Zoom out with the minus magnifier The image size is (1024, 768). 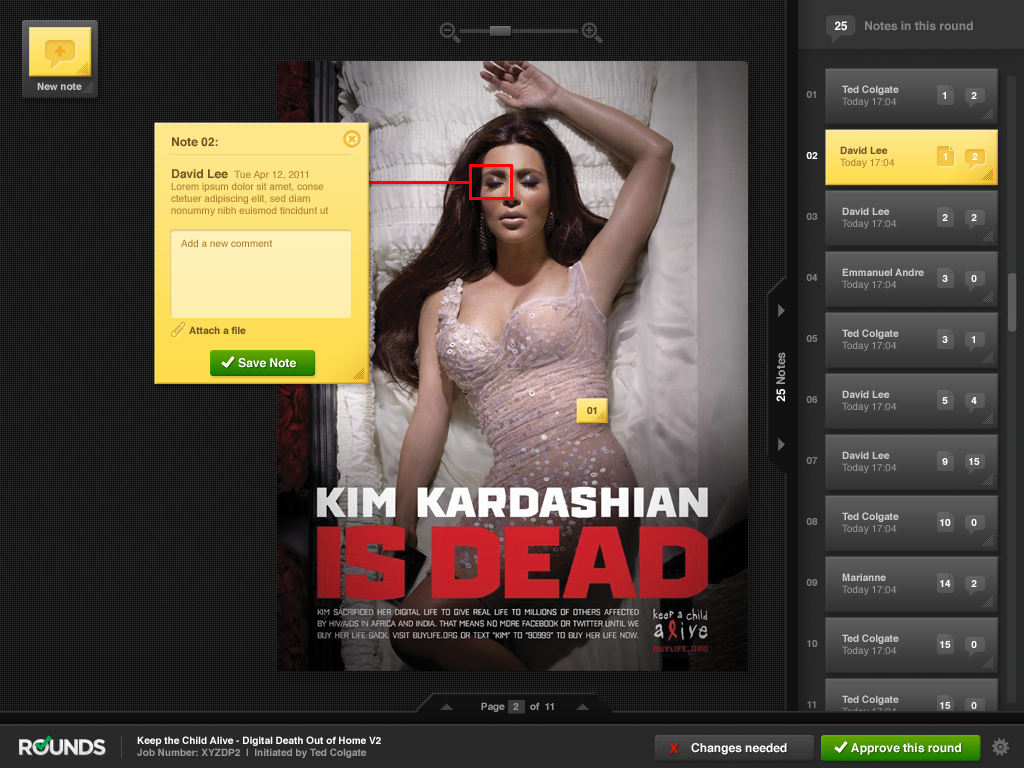449,32
